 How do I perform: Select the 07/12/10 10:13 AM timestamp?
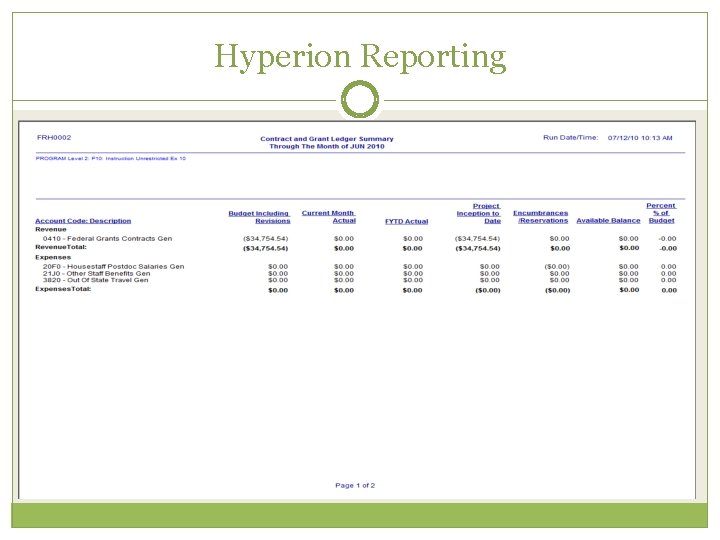640,138
